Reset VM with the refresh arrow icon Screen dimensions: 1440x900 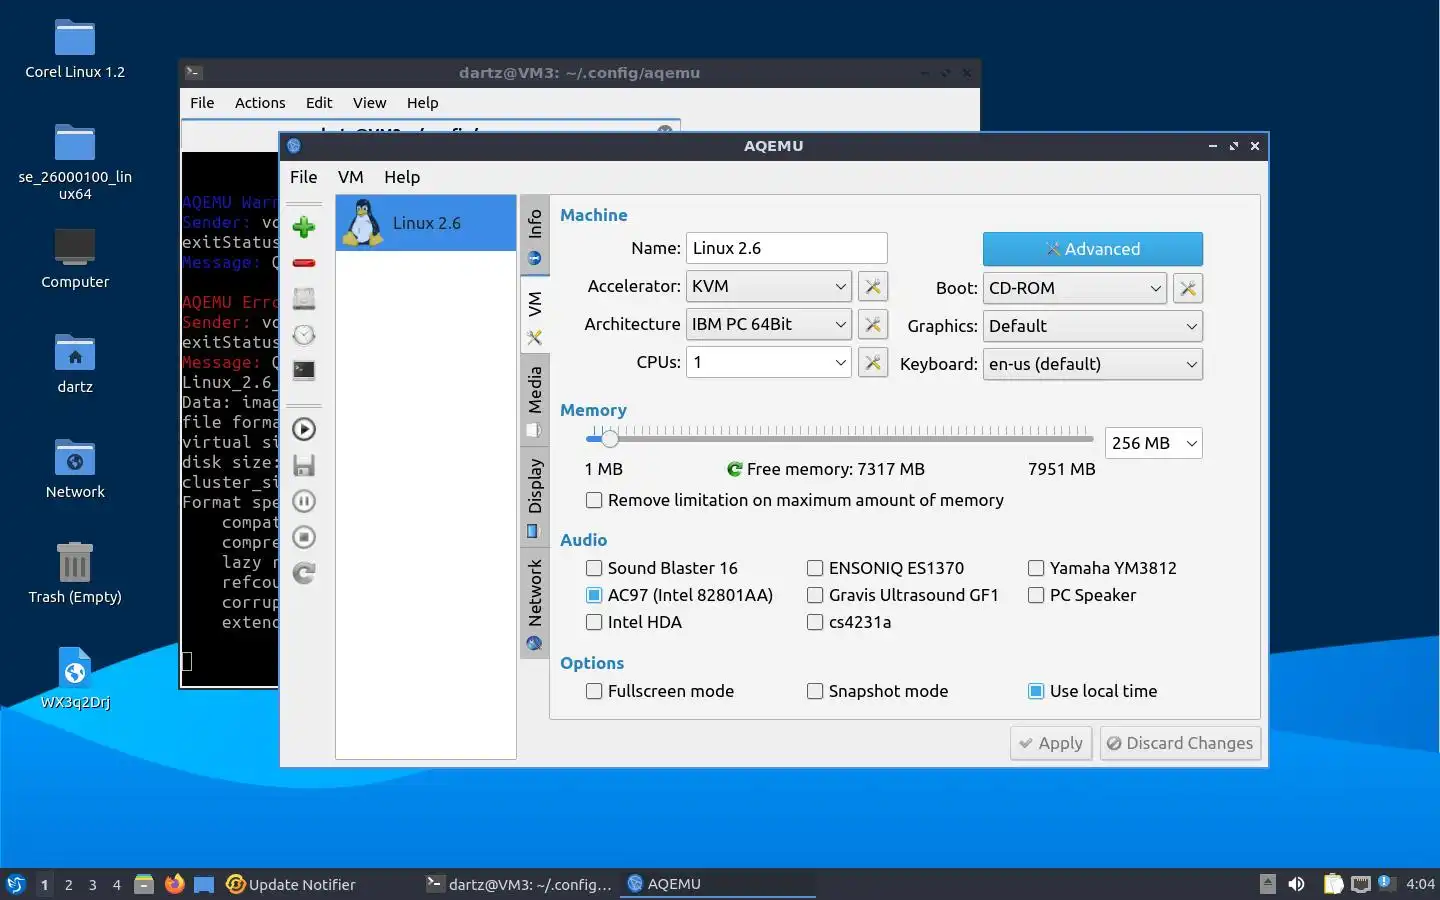pyautogui.click(x=304, y=573)
